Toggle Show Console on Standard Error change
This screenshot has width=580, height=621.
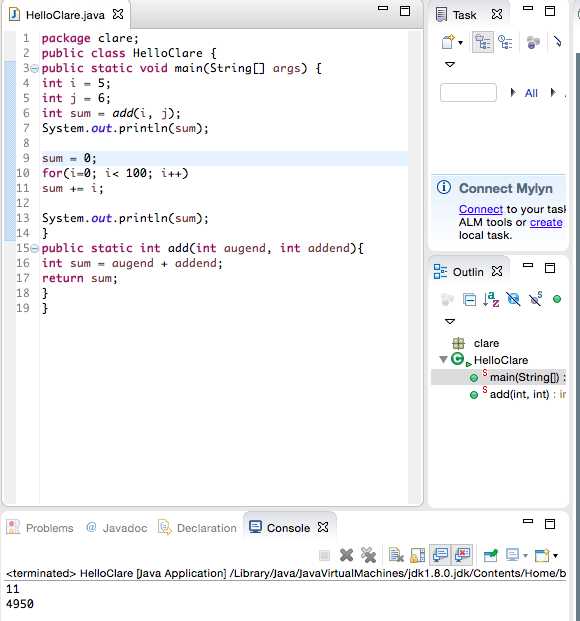pyautogui.click(x=462, y=555)
